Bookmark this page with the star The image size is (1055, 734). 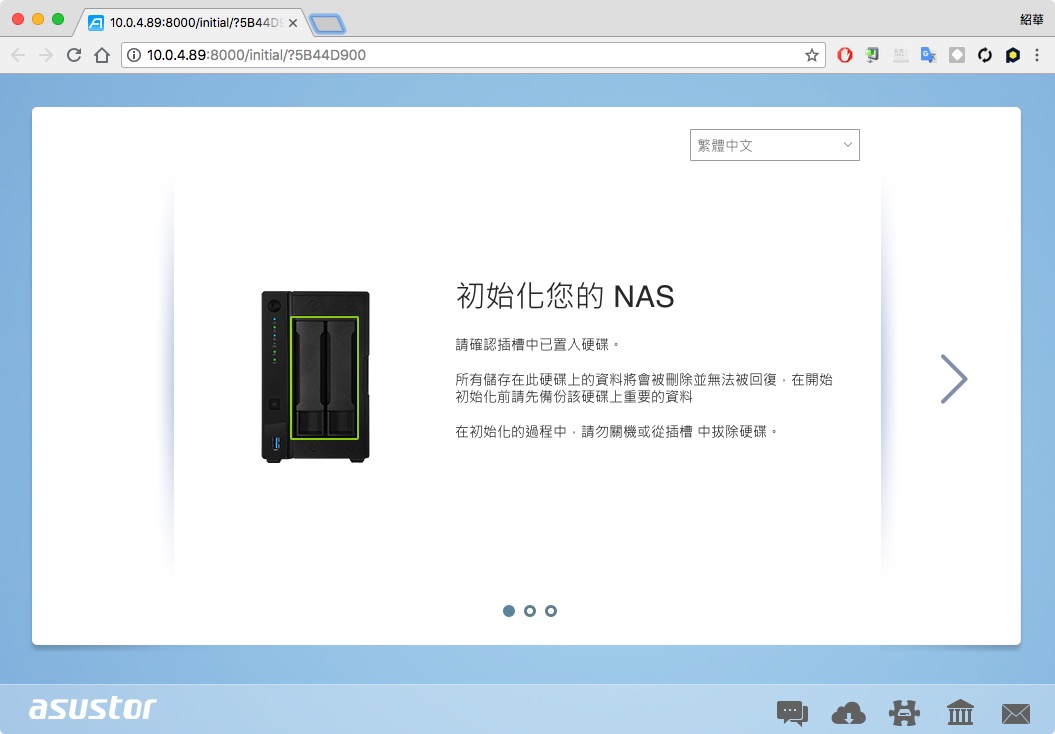click(812, 55)
